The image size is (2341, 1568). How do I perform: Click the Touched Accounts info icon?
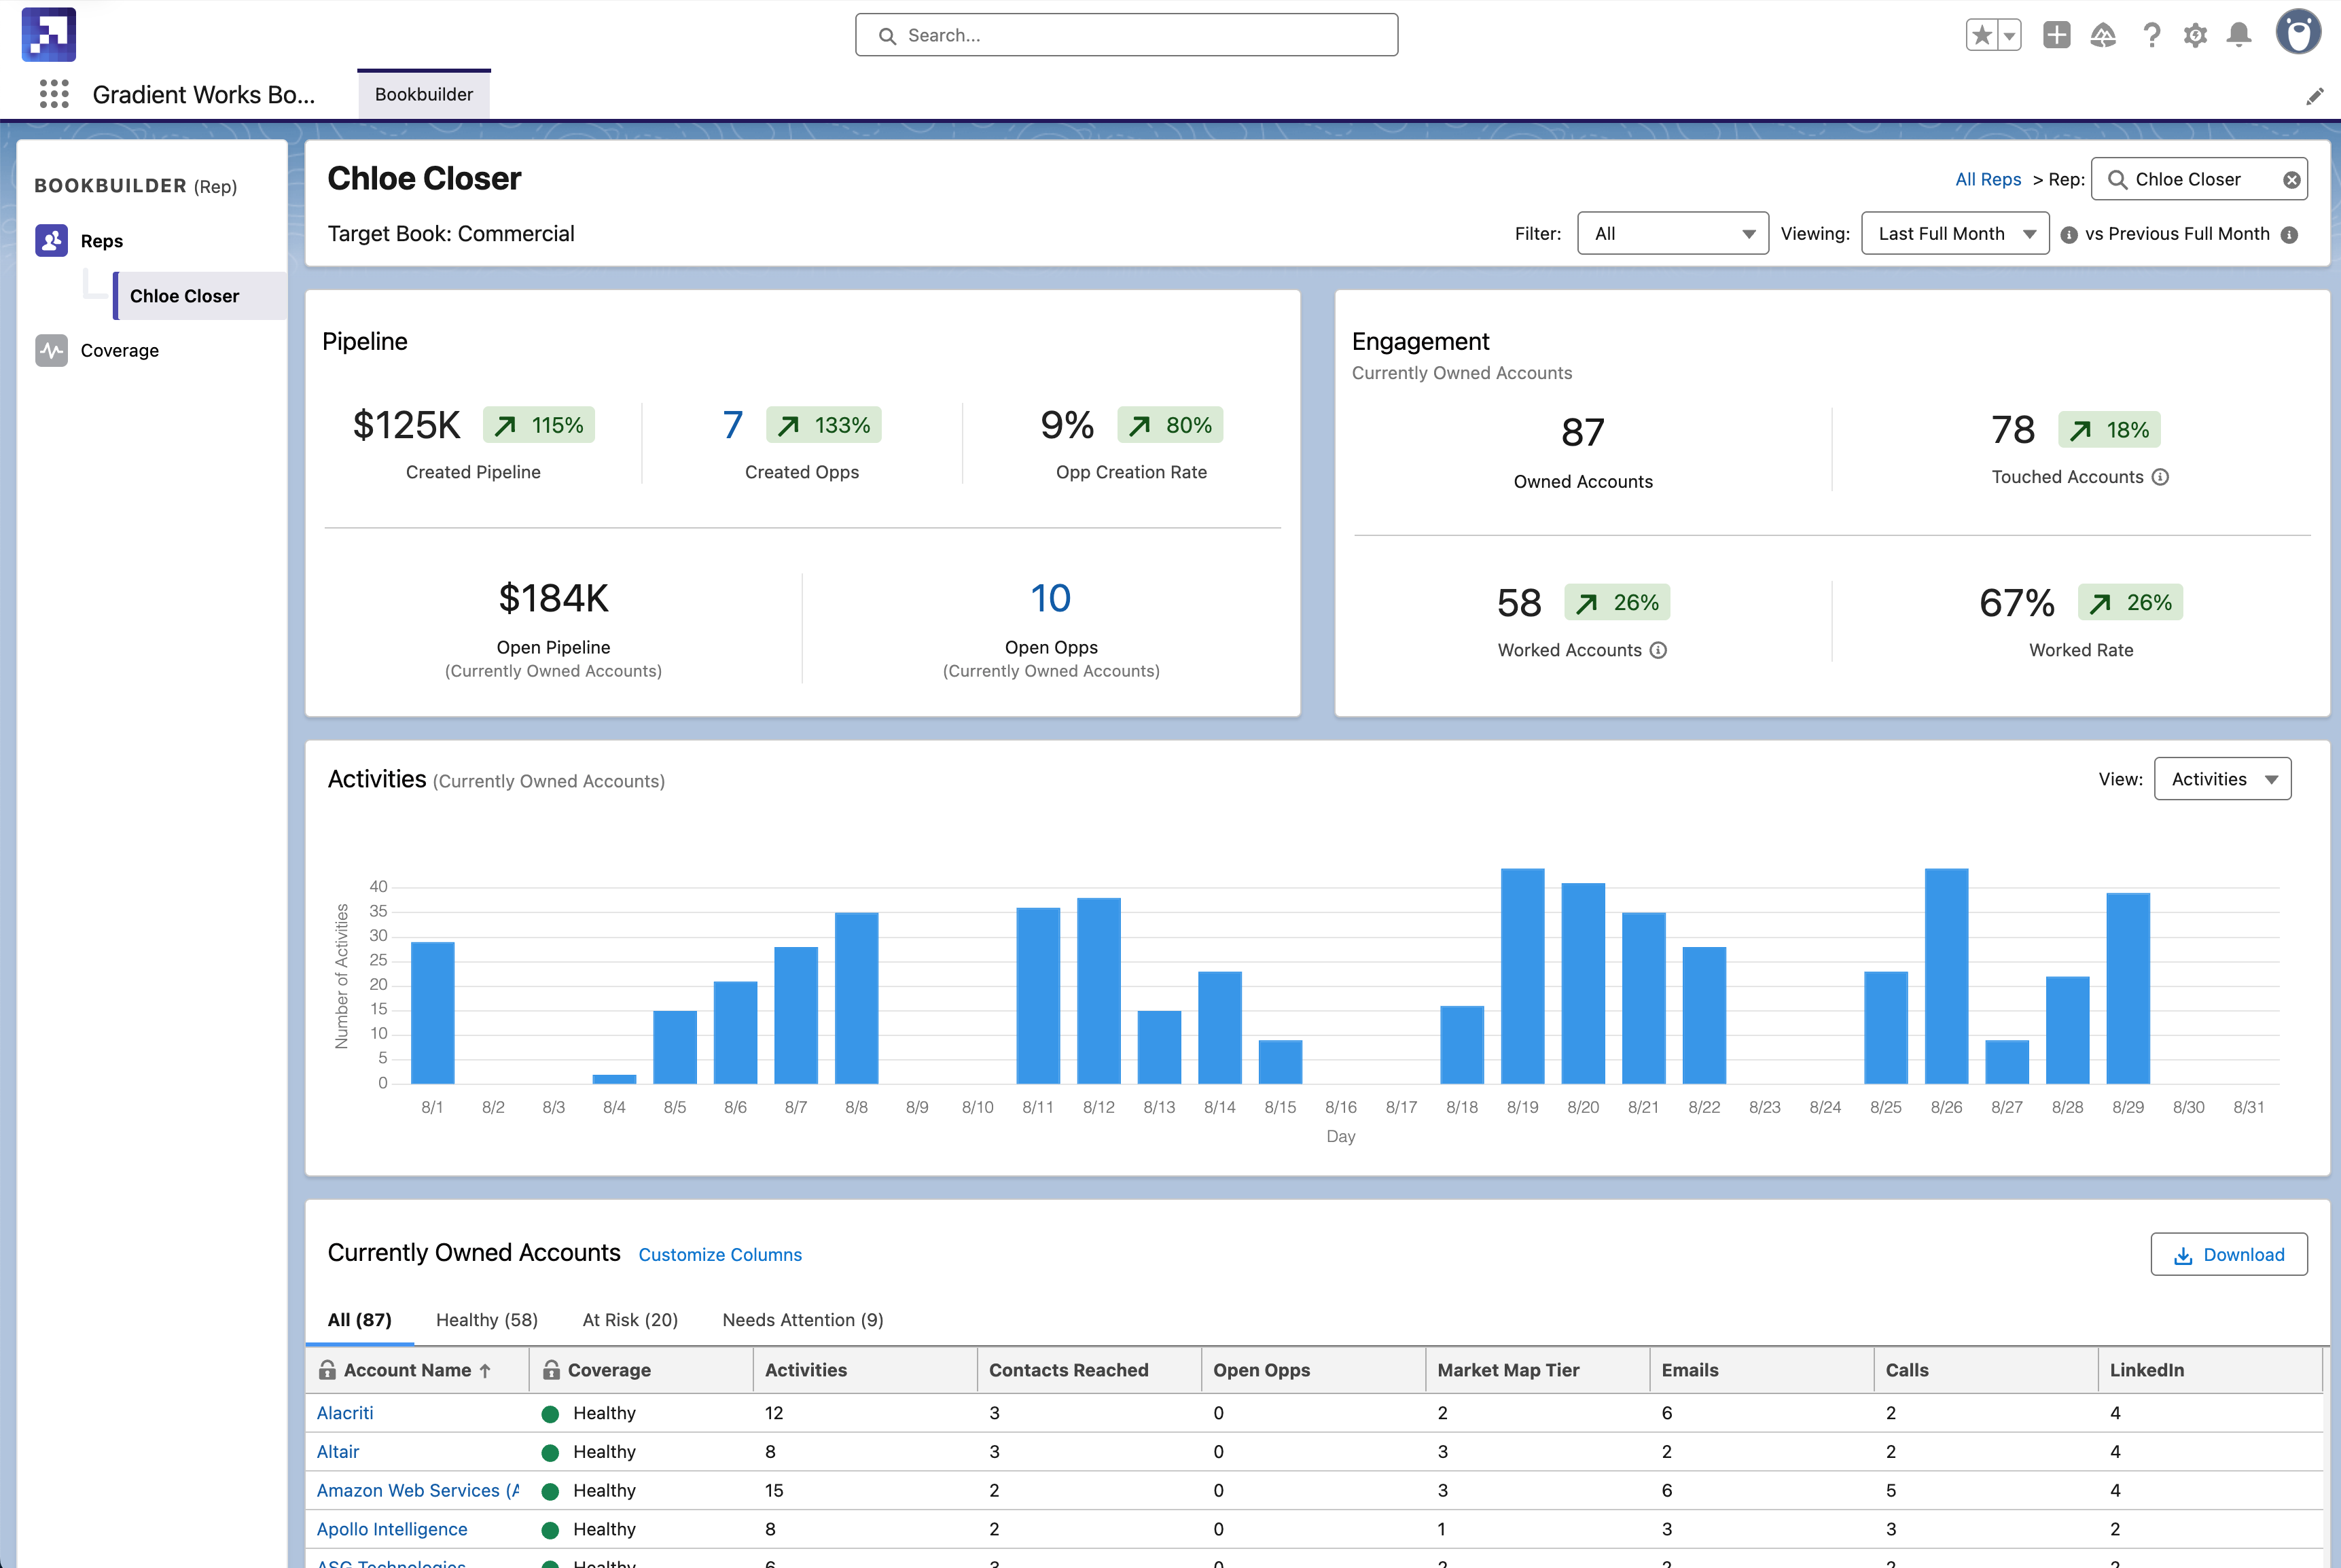pos(2160,477)
